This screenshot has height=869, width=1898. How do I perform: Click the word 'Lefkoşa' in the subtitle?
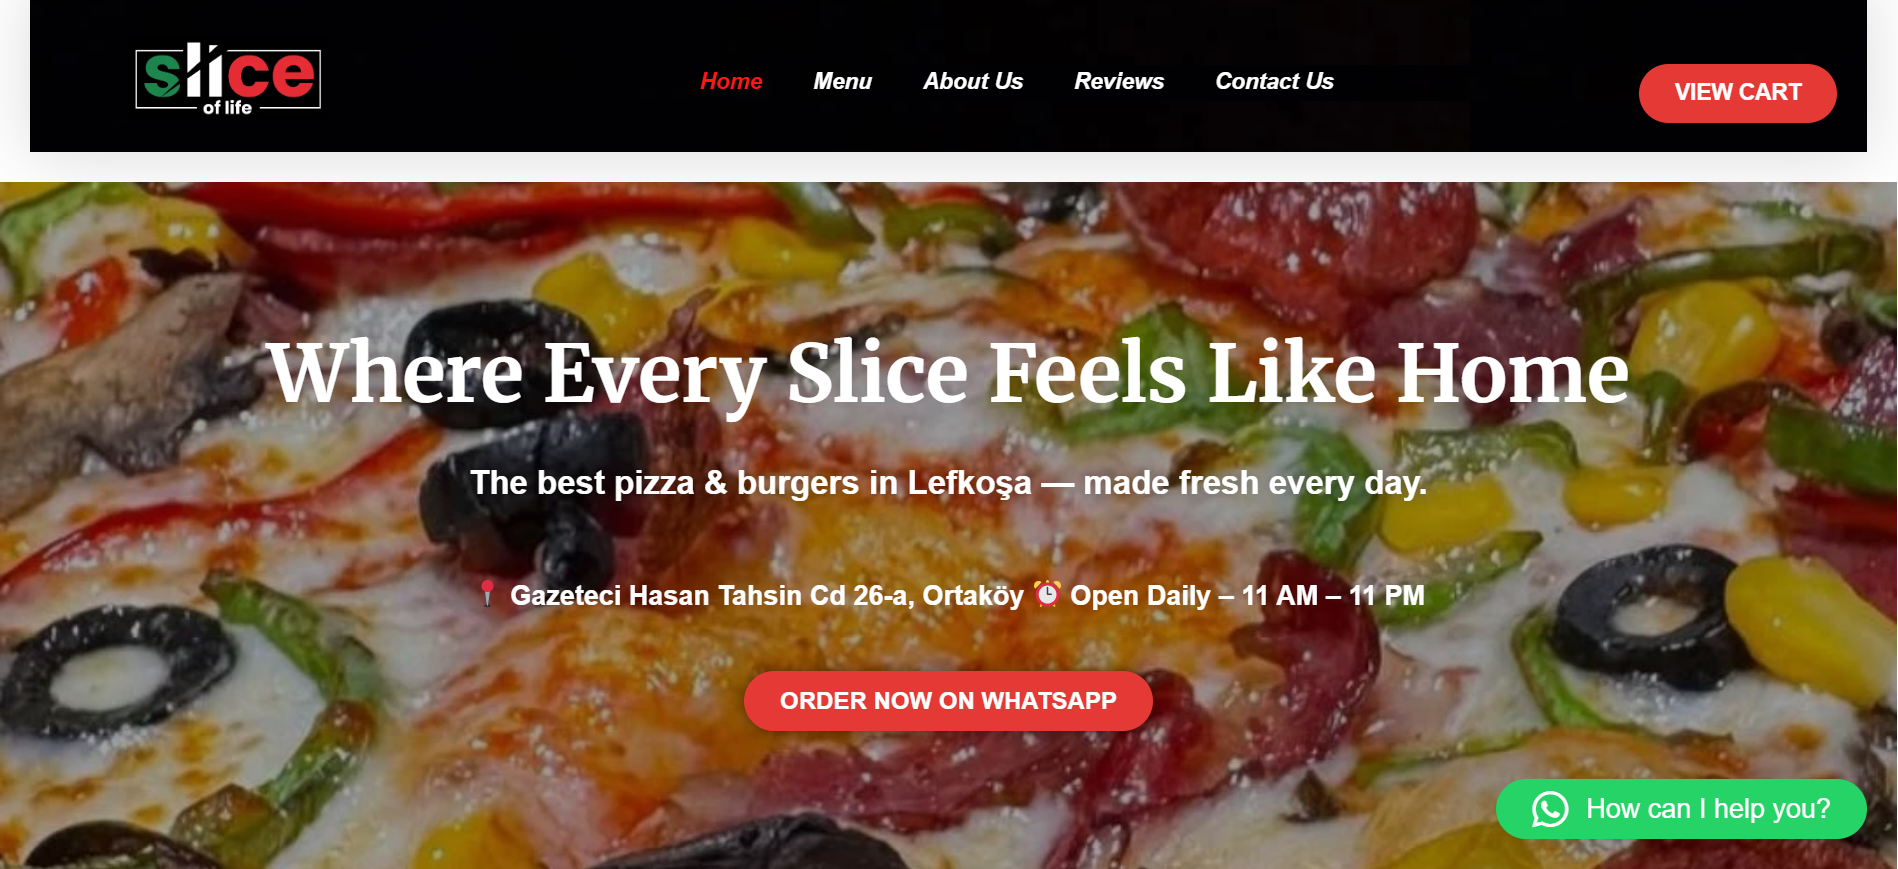969,483
